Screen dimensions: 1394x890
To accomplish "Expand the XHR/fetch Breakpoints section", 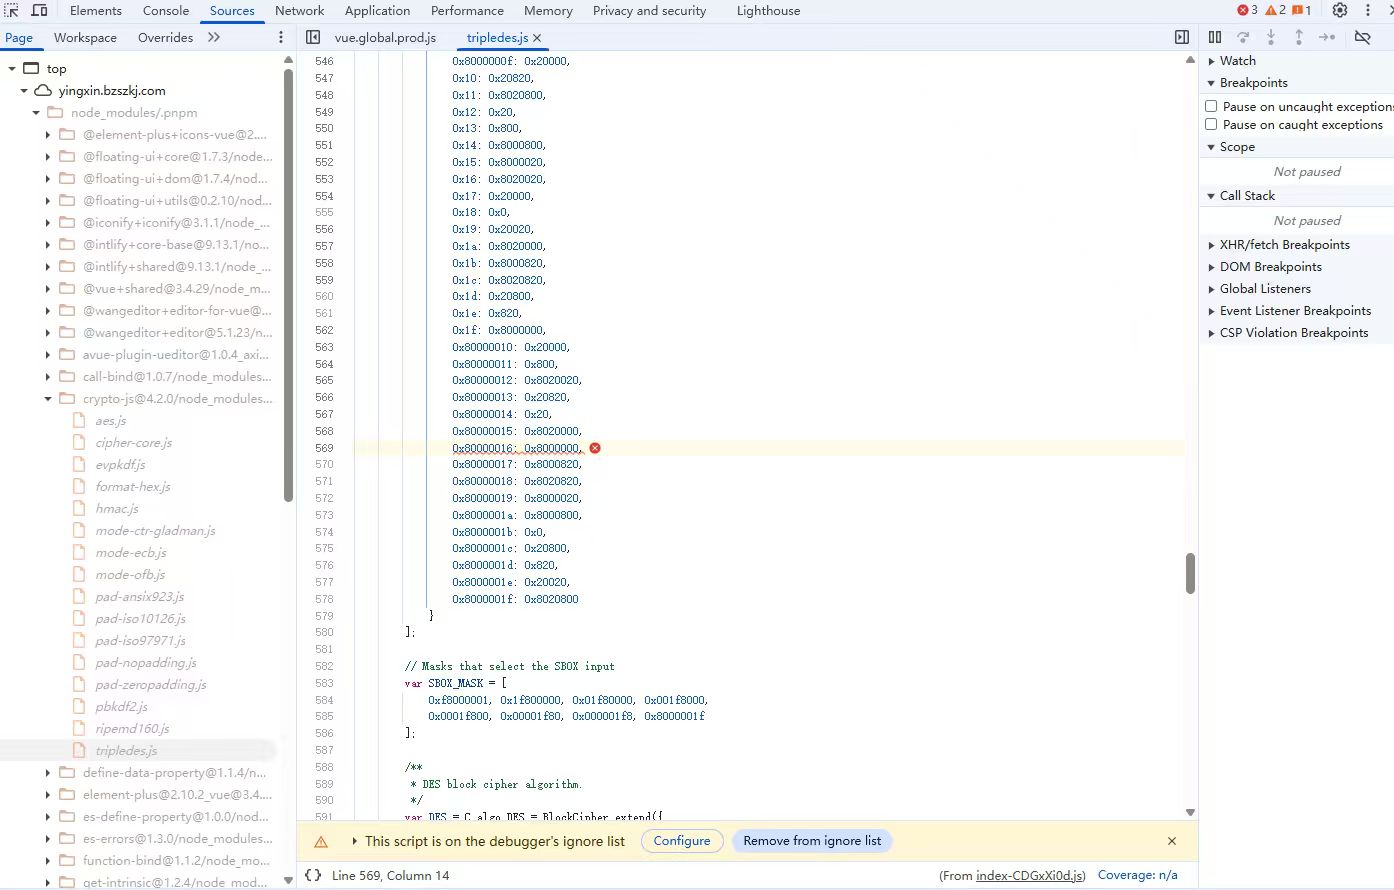I will 1284,245.
